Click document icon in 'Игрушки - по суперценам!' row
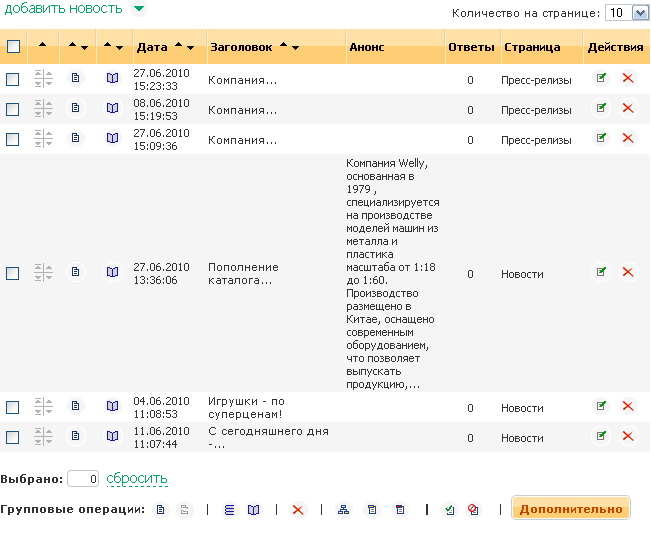The width and height of the screenshot is (651, 533). click(x=75, y=406)
